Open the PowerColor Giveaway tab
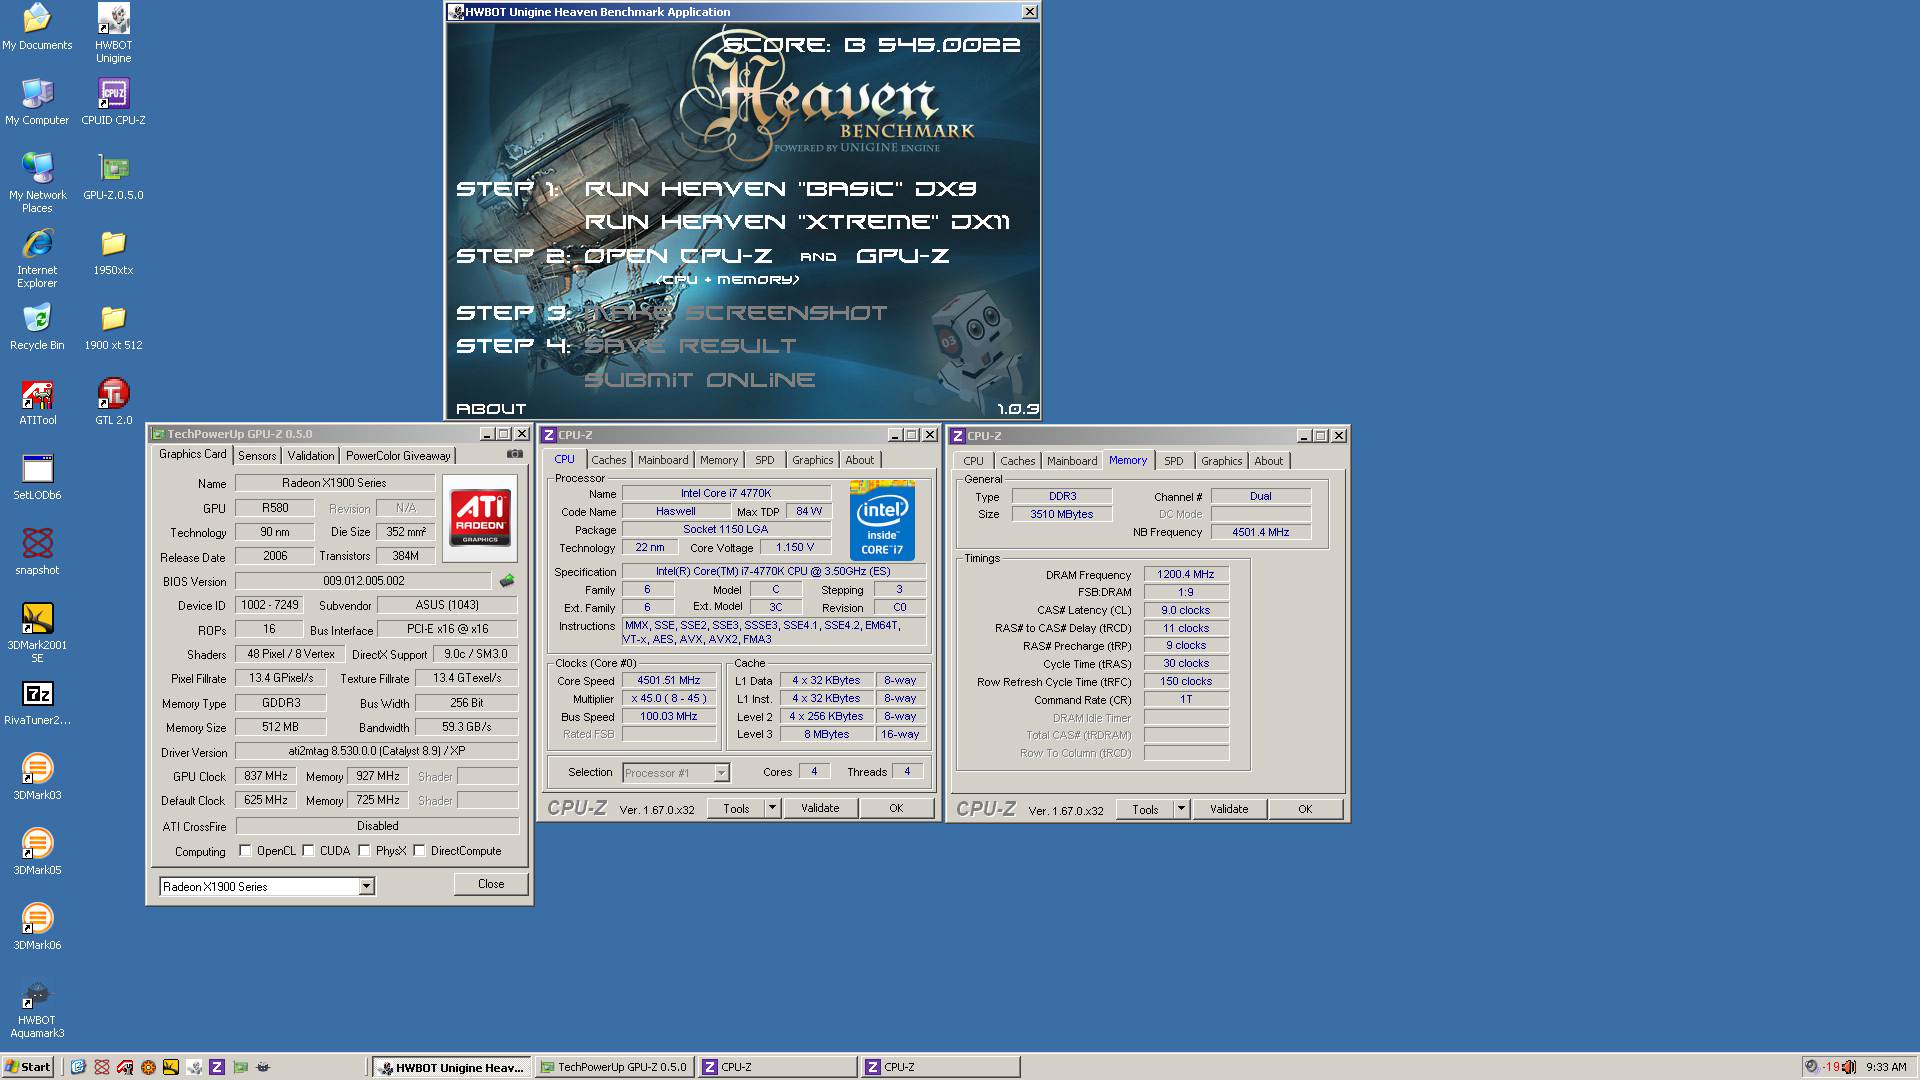Screen dimensions: 1920x1080 coord(398,456)
